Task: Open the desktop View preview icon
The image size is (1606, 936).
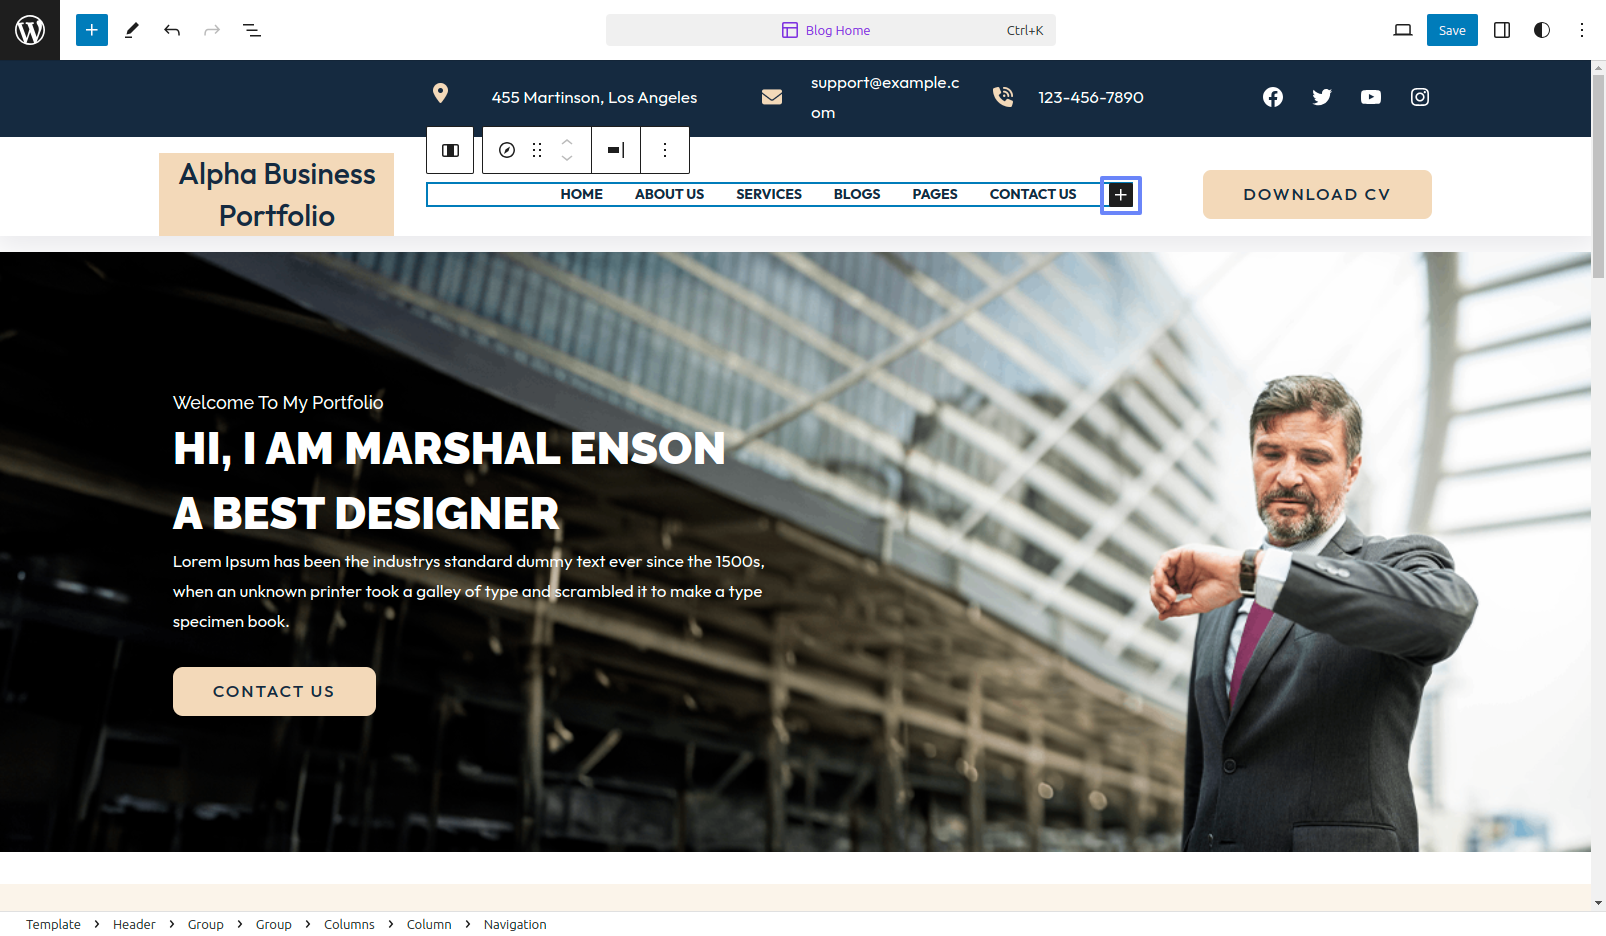Action: 1403,30
